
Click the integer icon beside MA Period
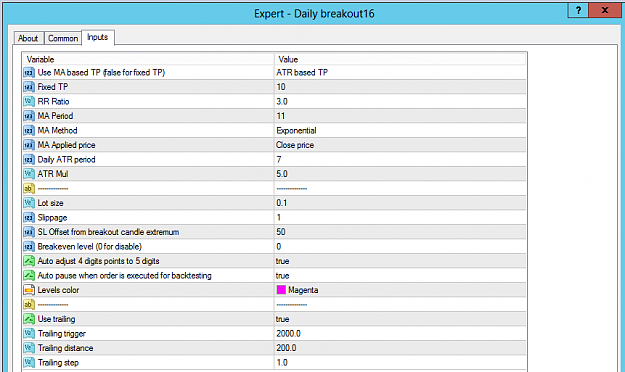(29, 116)
